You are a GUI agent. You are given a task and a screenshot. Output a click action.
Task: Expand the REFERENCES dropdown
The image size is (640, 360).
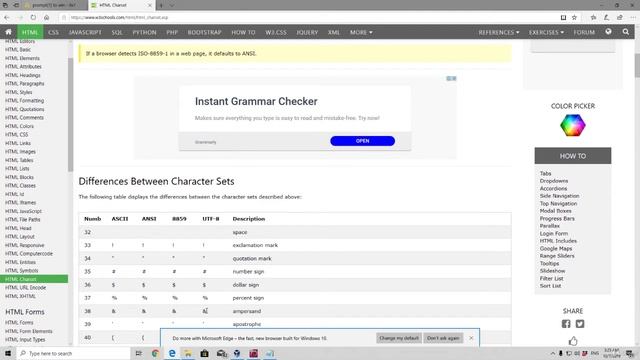click(x=499, y=32)
